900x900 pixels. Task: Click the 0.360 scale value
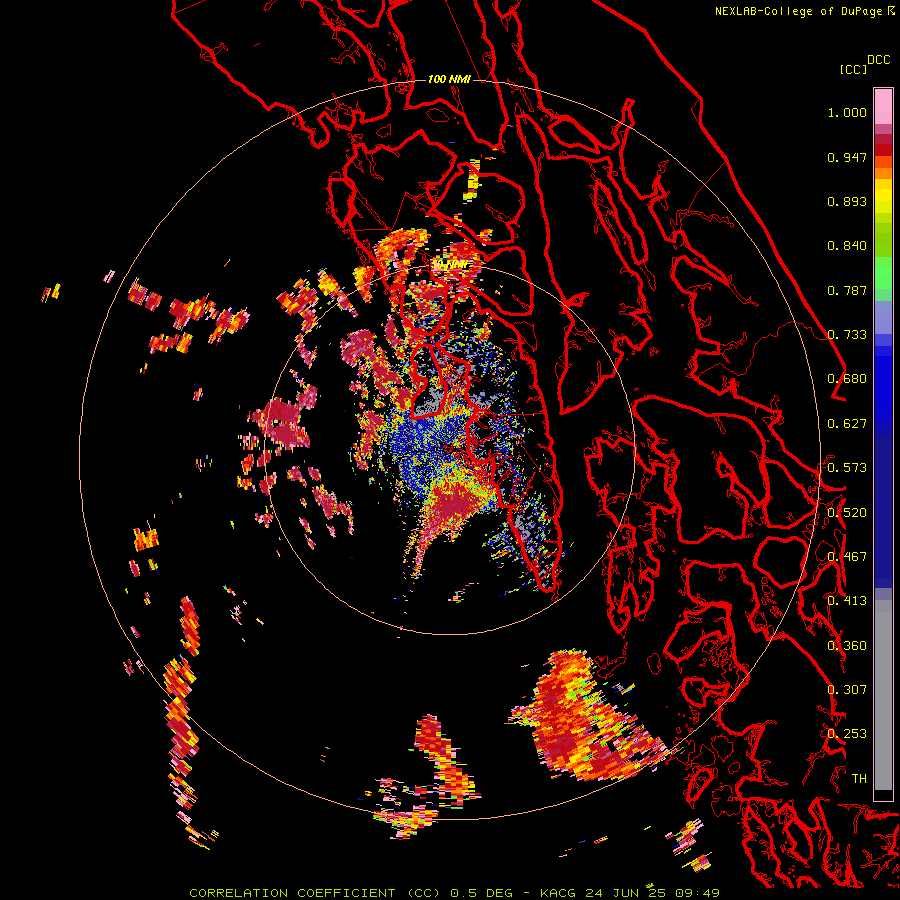click(x=847, y=646)
